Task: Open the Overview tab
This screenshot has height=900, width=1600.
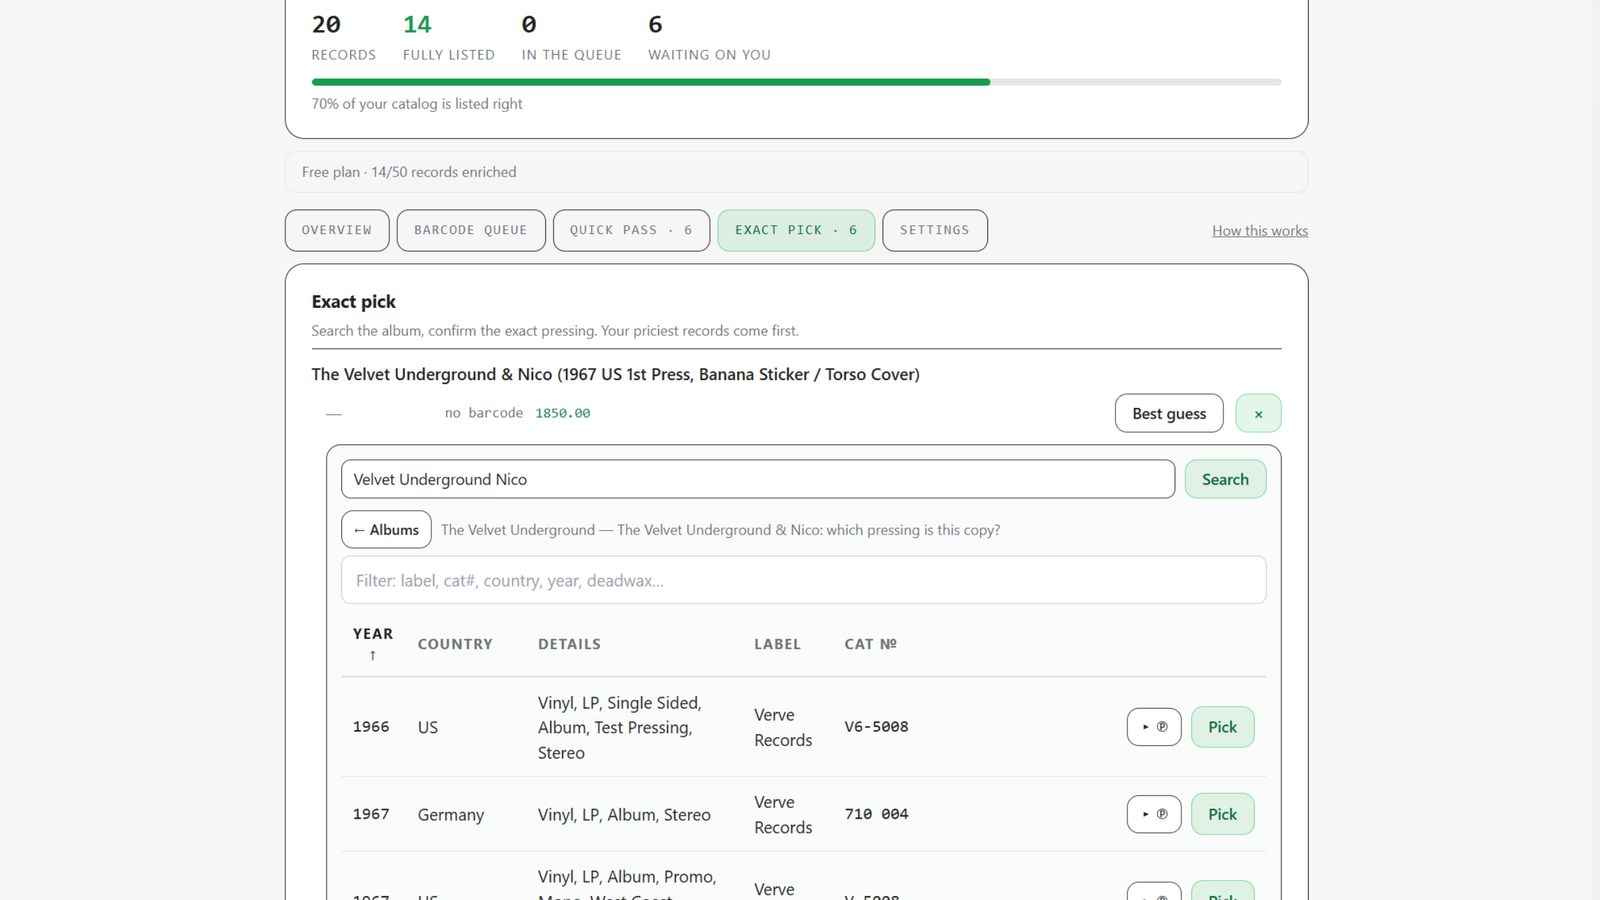Action: 336,230
